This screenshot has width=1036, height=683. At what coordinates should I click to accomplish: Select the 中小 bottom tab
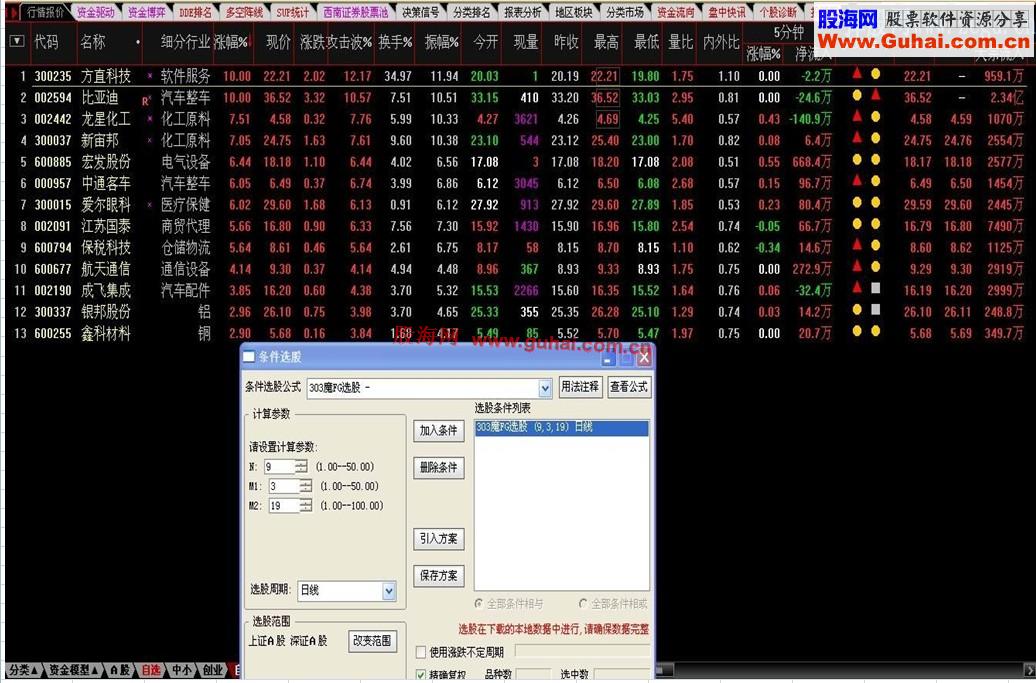click(181, 670)
